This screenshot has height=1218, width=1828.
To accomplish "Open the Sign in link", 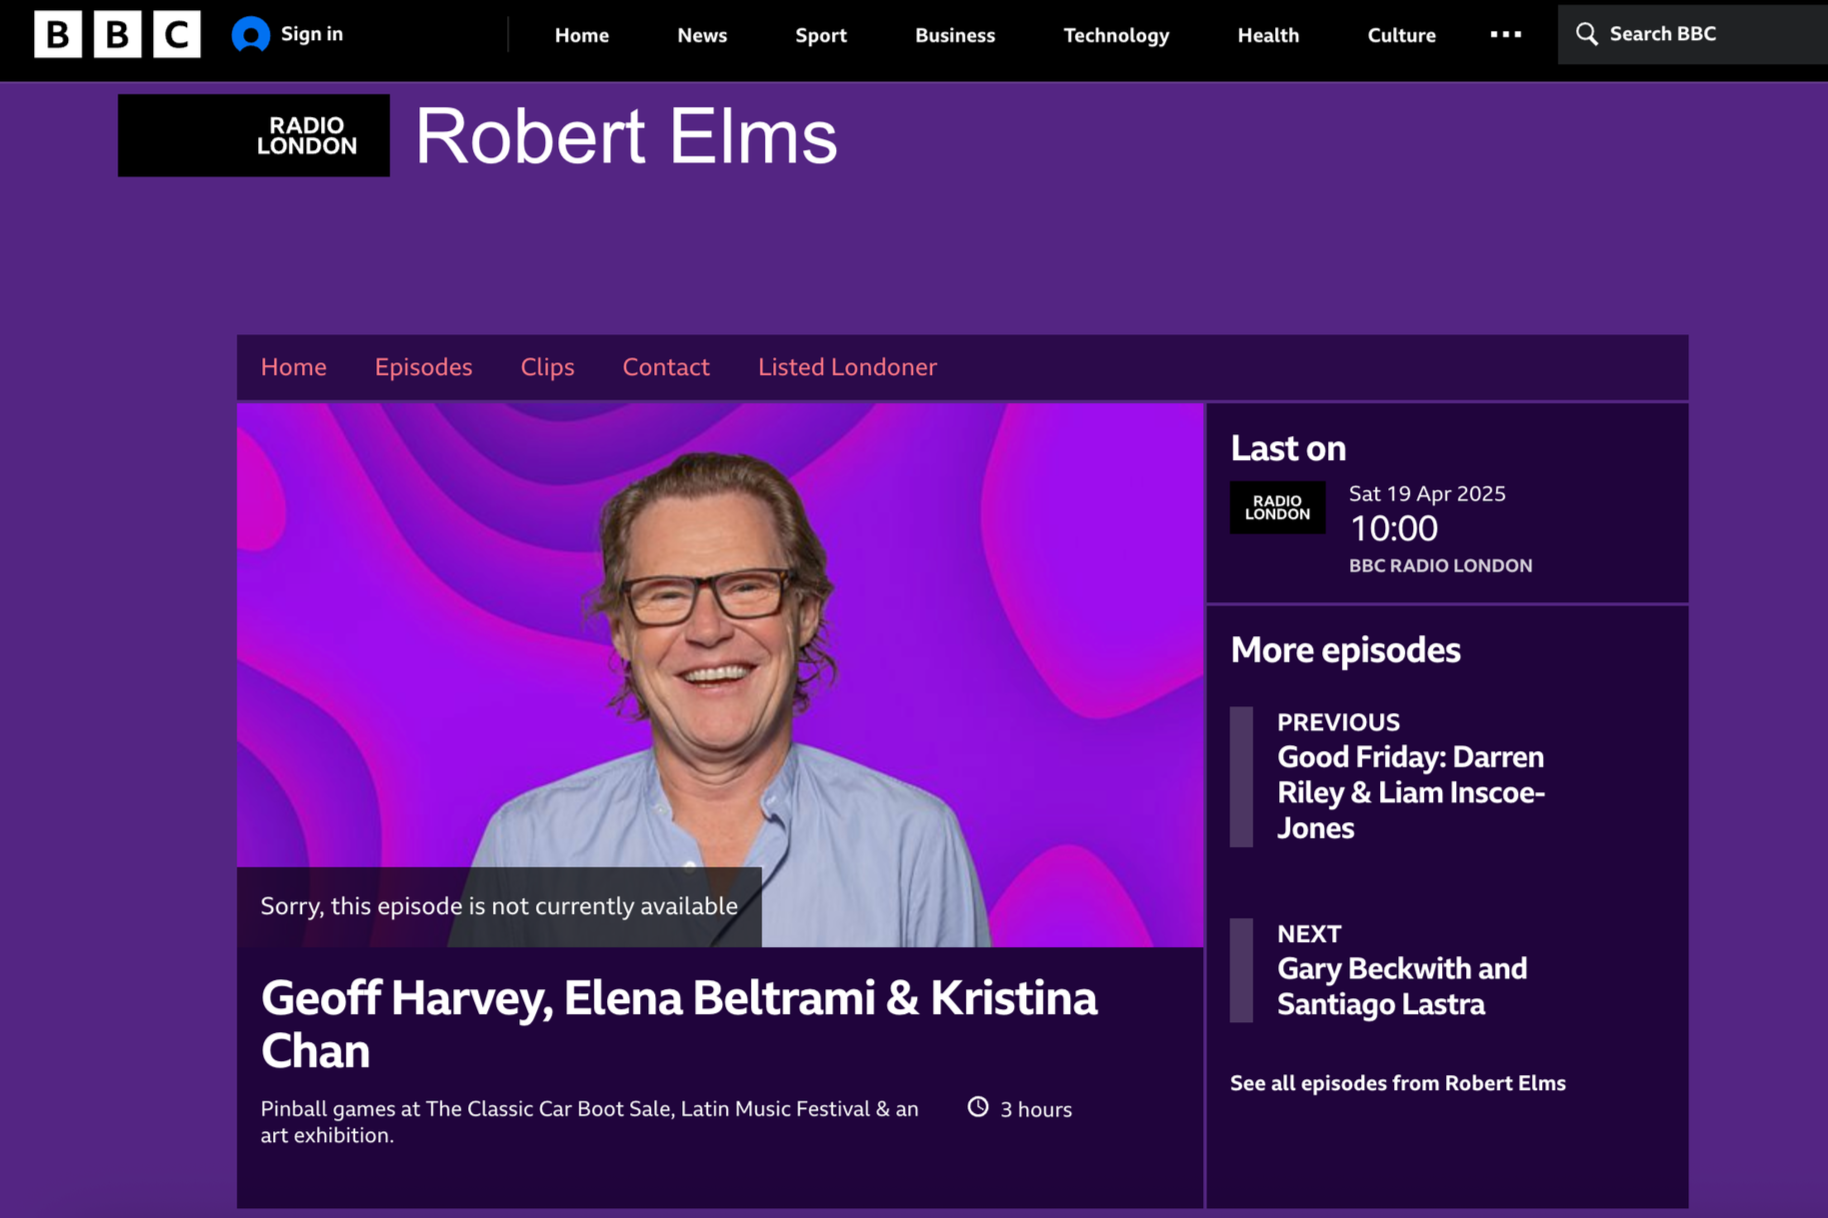I will tap(312, 34).
